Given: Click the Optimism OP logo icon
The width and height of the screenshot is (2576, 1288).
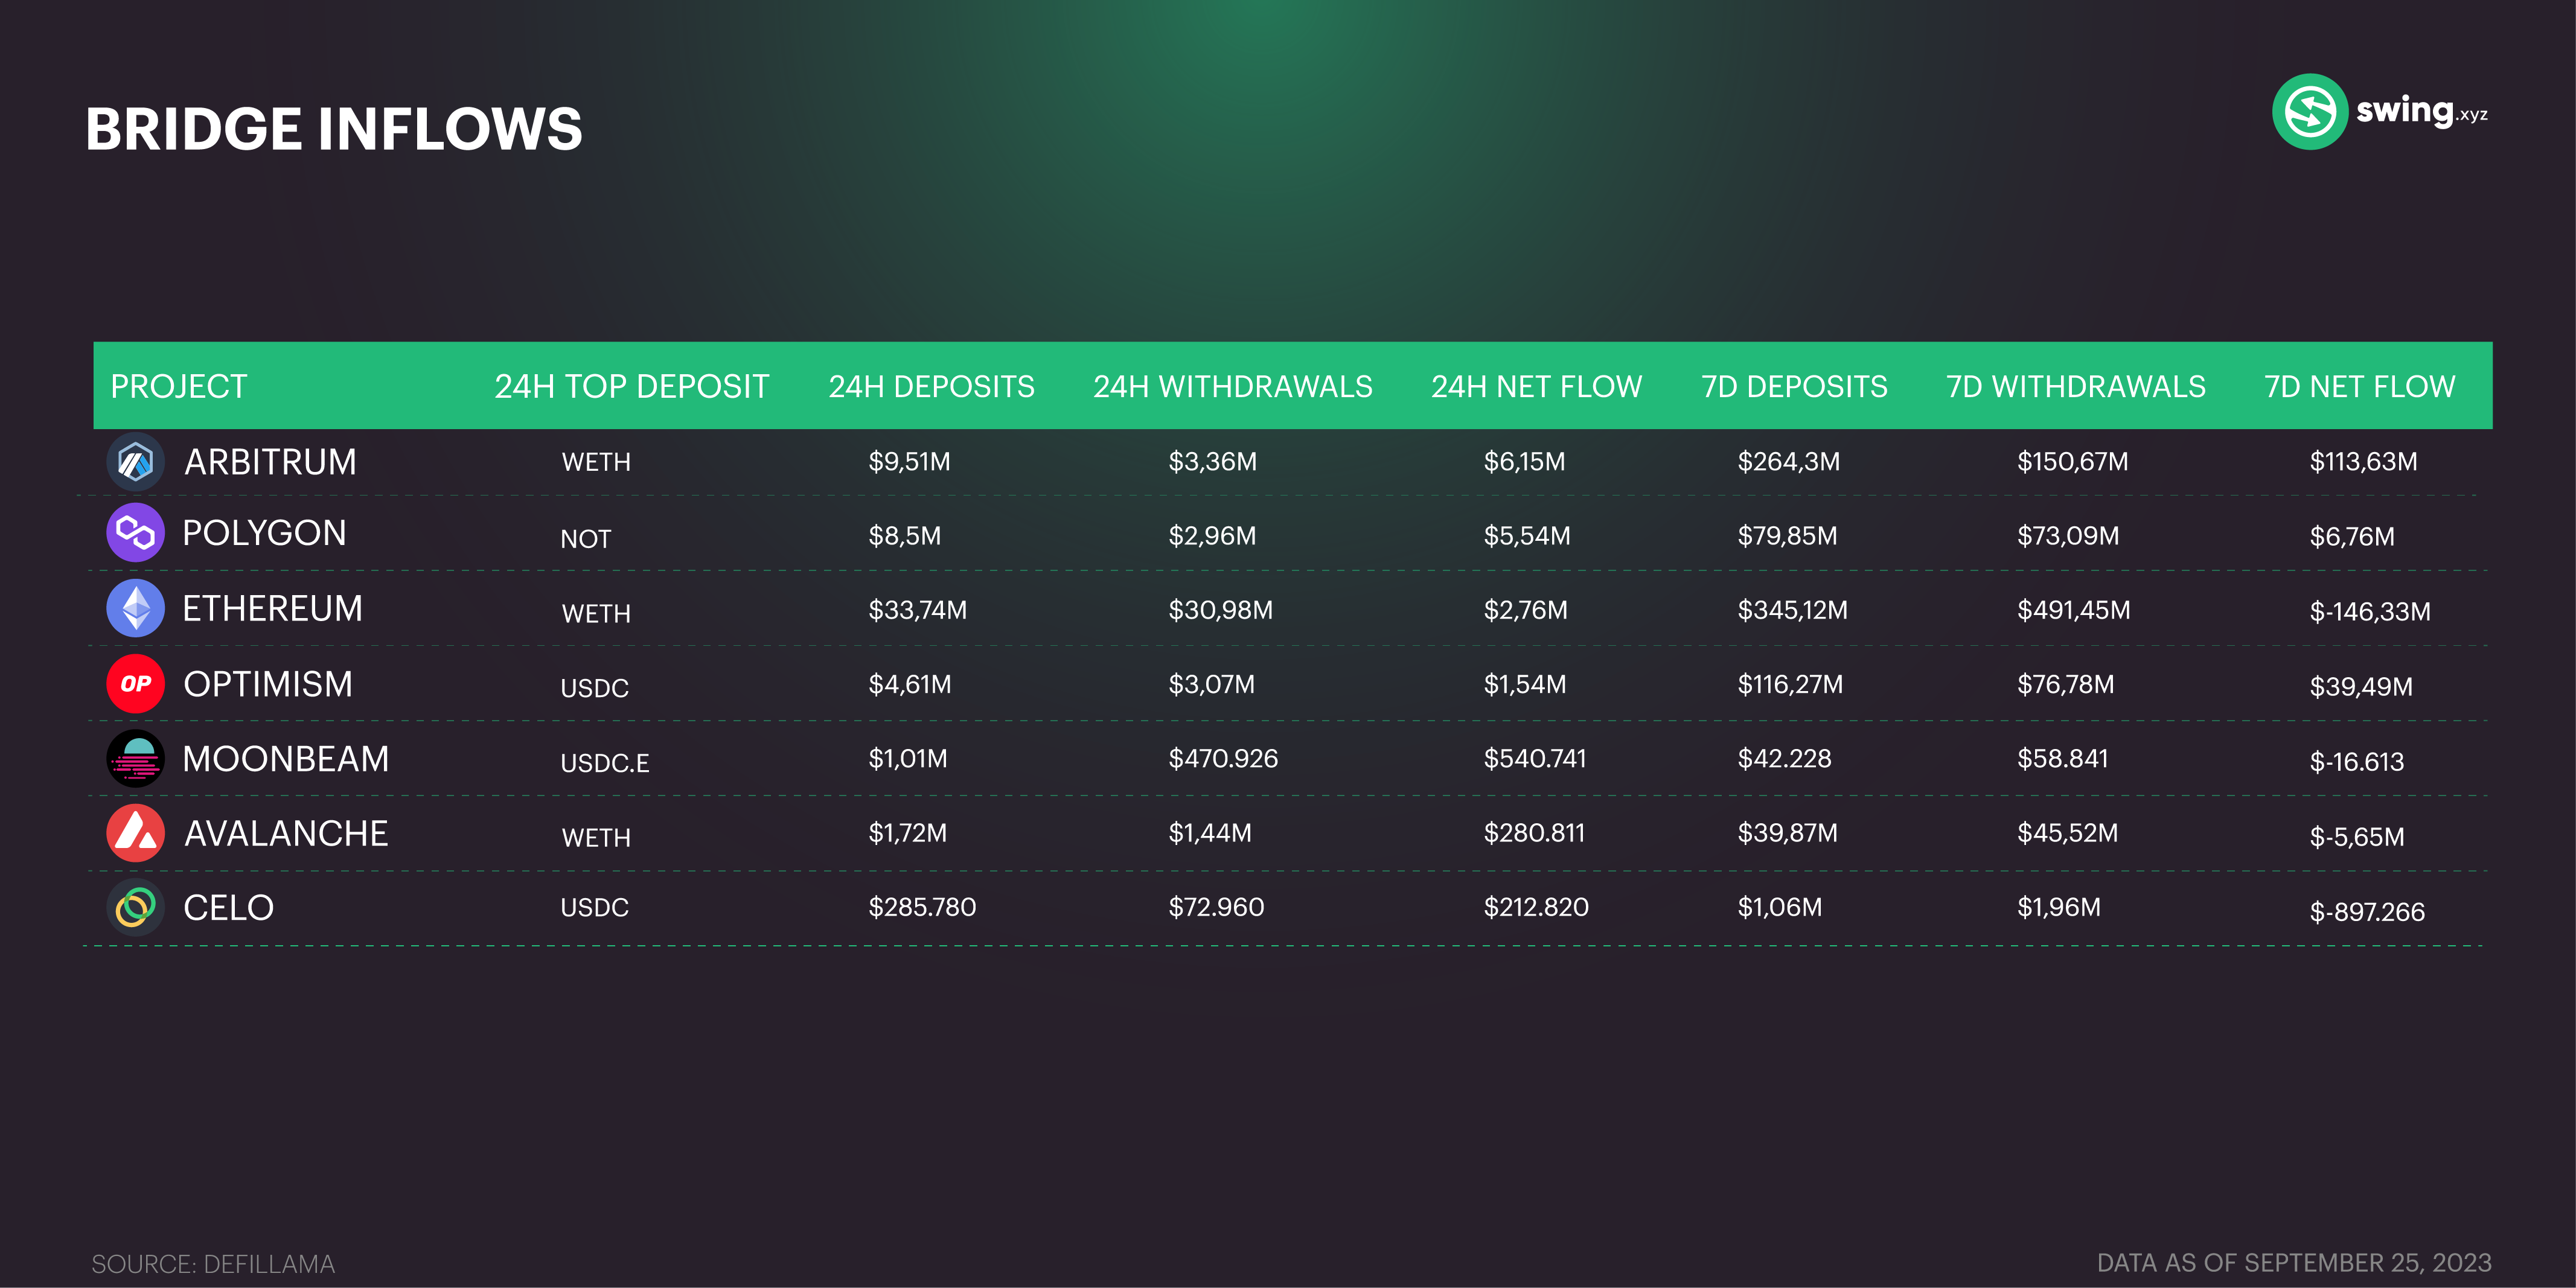Looking at the screenshot, I should (136, 684).
